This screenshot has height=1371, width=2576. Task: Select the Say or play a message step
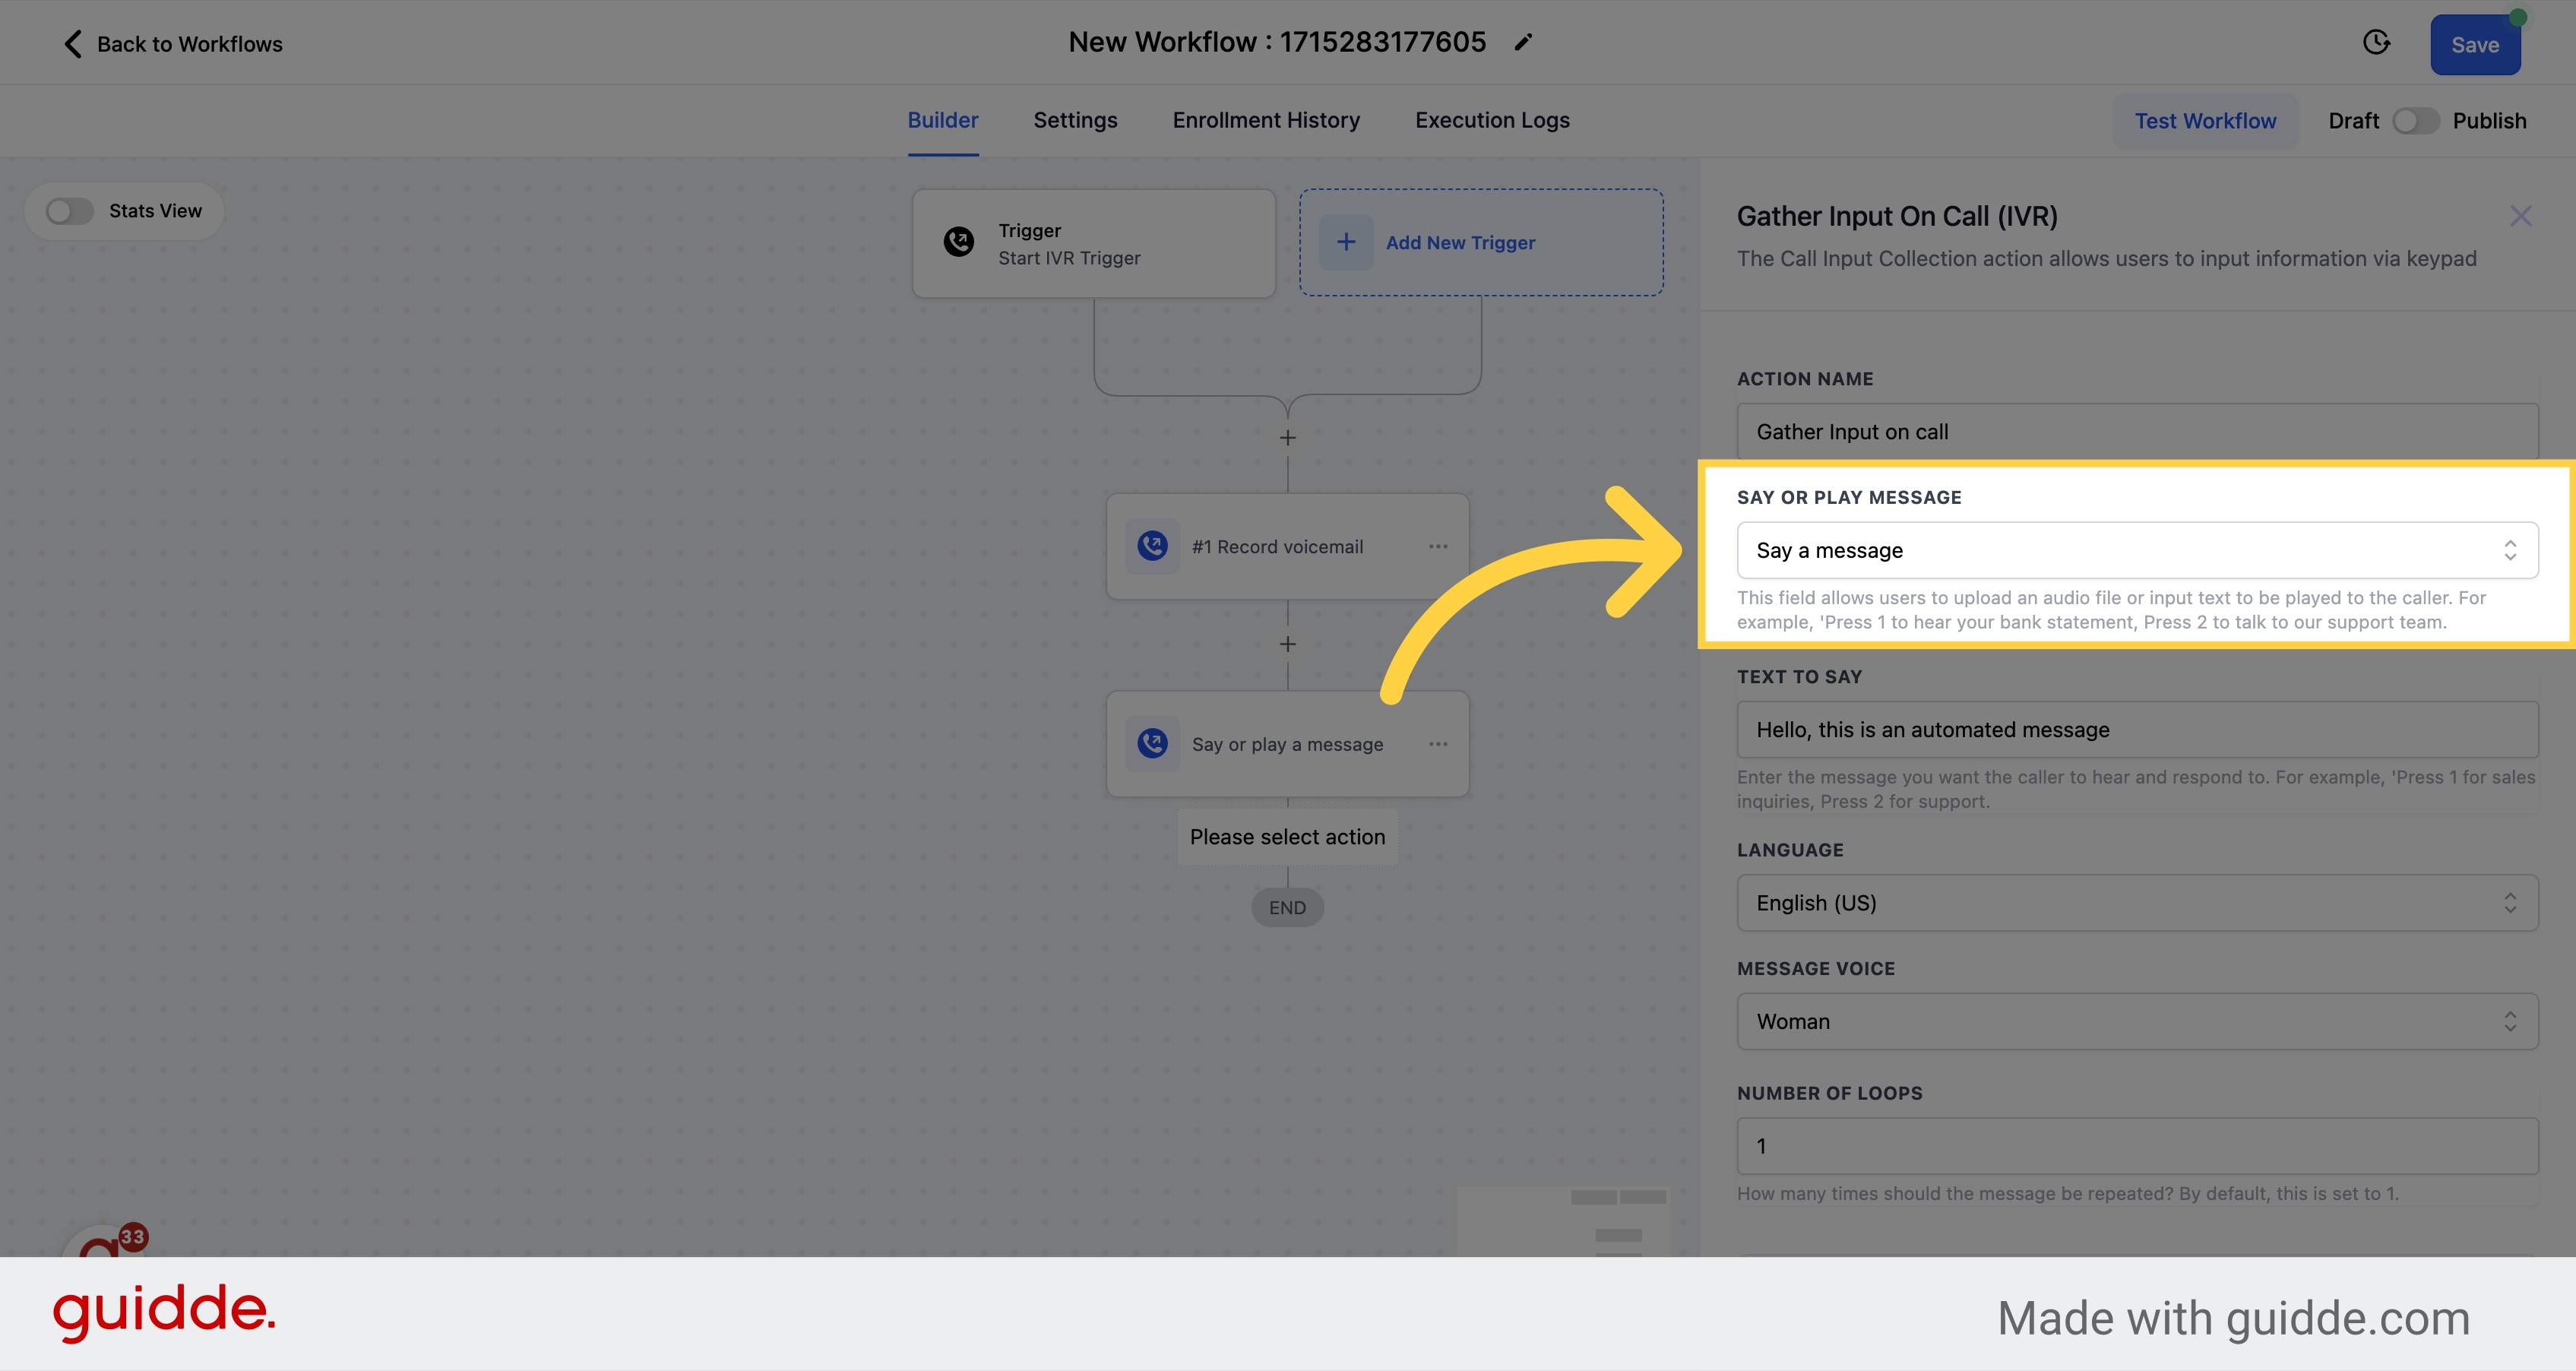click(1287, 743)
